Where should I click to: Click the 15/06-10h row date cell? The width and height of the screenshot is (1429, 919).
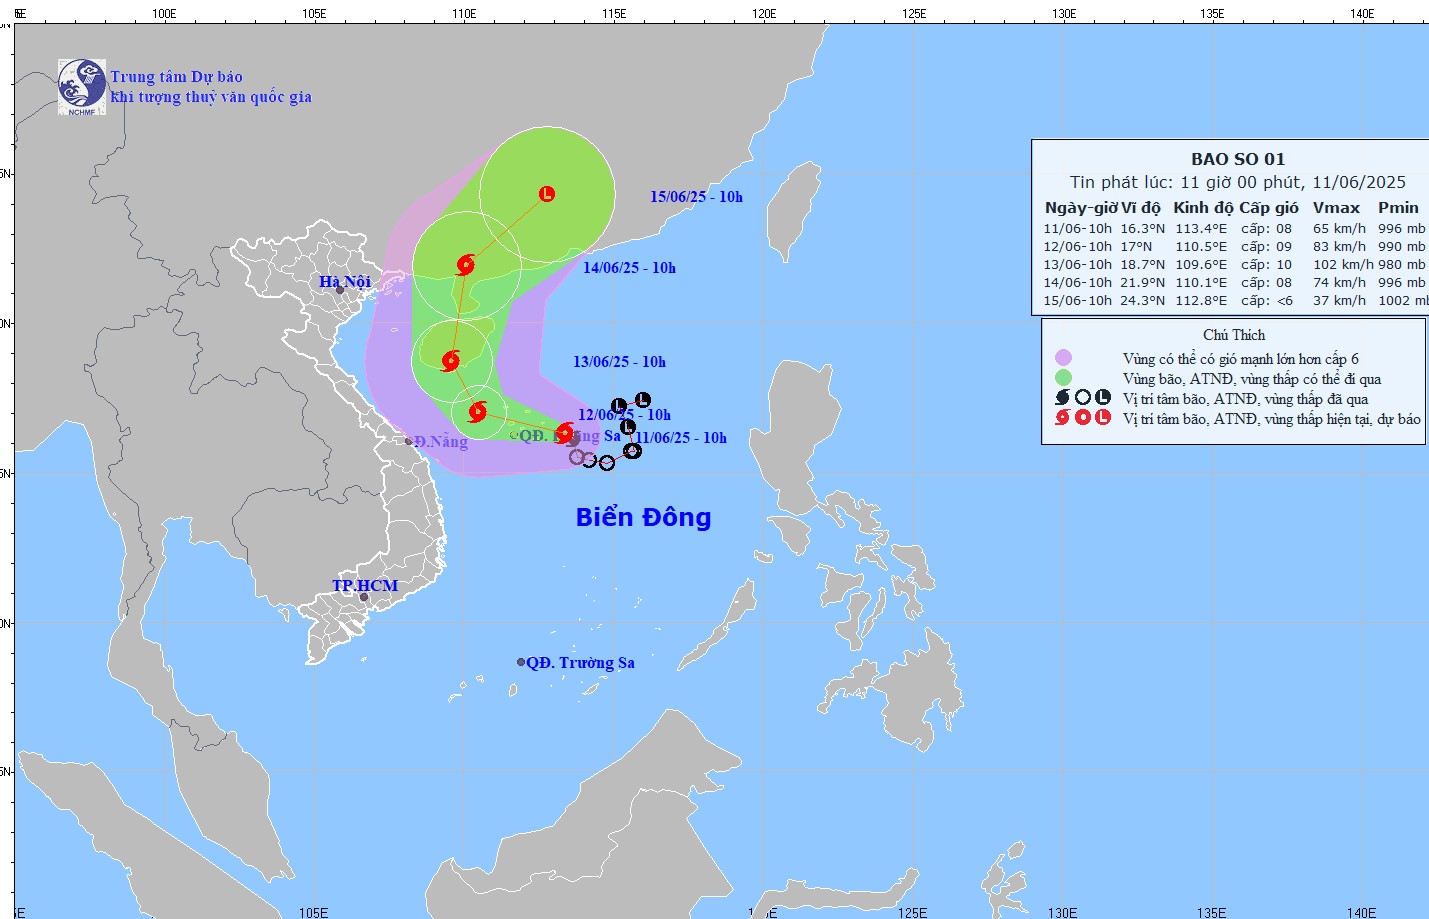(x=1078, y=301)
